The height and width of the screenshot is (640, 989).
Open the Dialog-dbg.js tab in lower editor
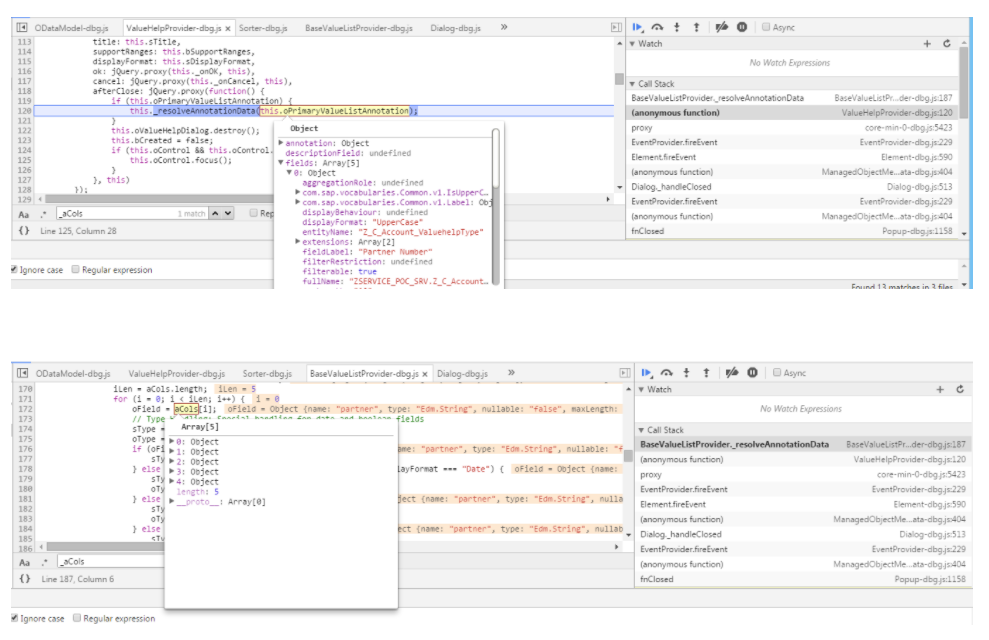[465, 373]
